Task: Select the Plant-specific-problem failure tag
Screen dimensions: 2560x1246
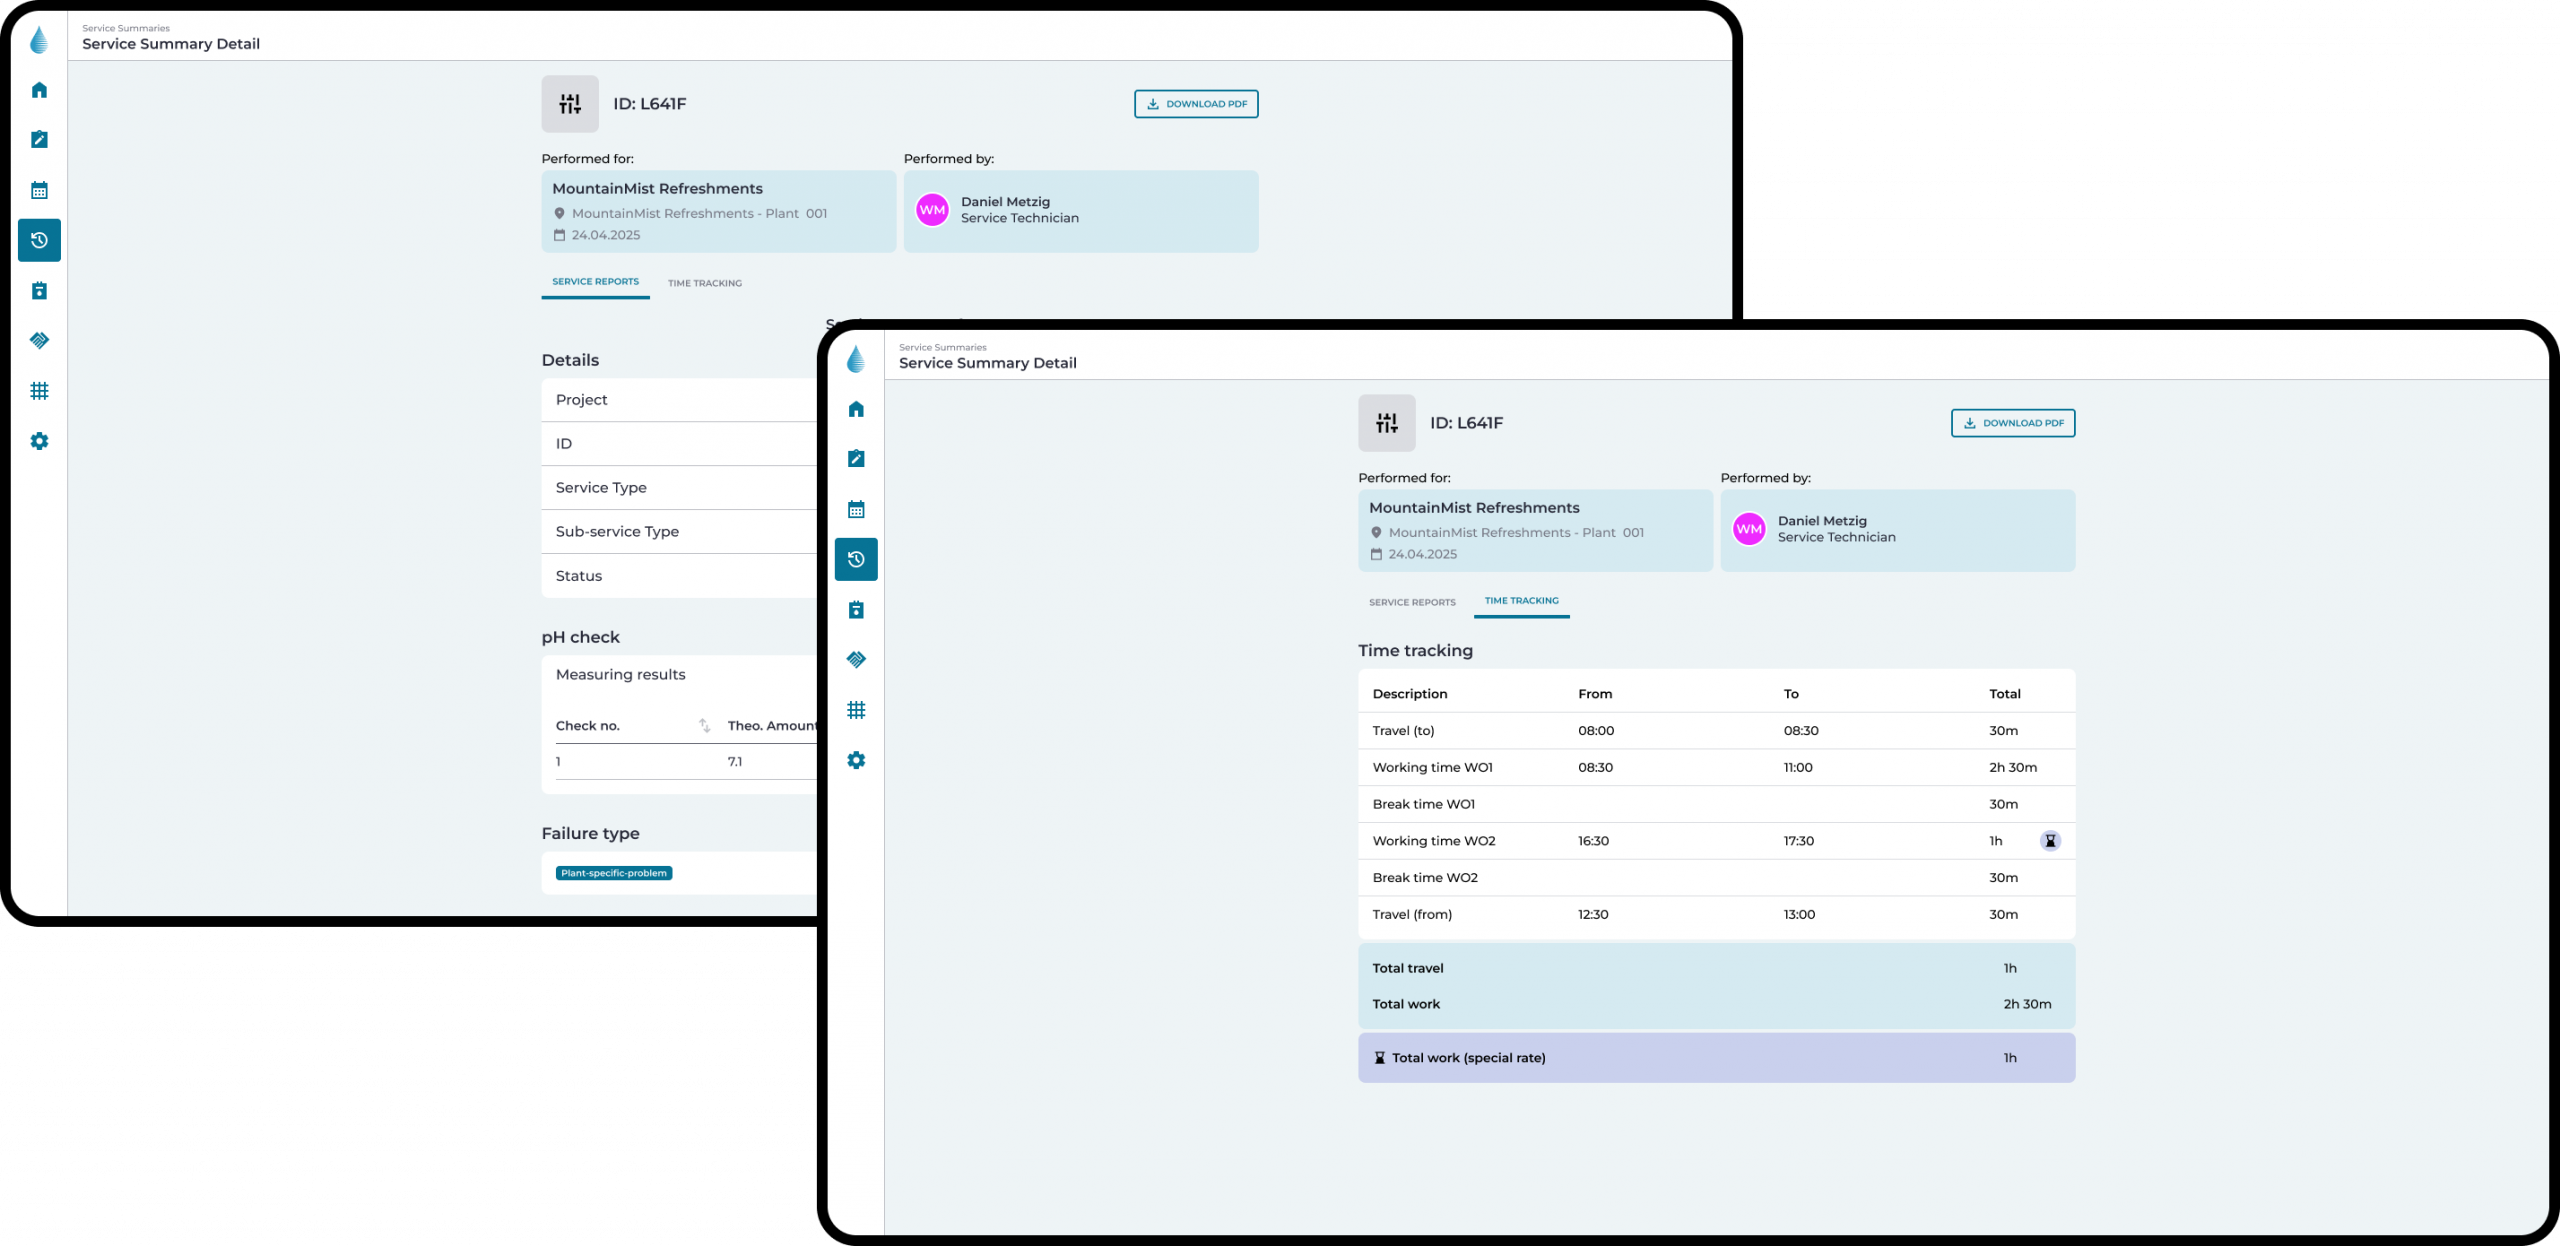Action: [x=613, y=872]
